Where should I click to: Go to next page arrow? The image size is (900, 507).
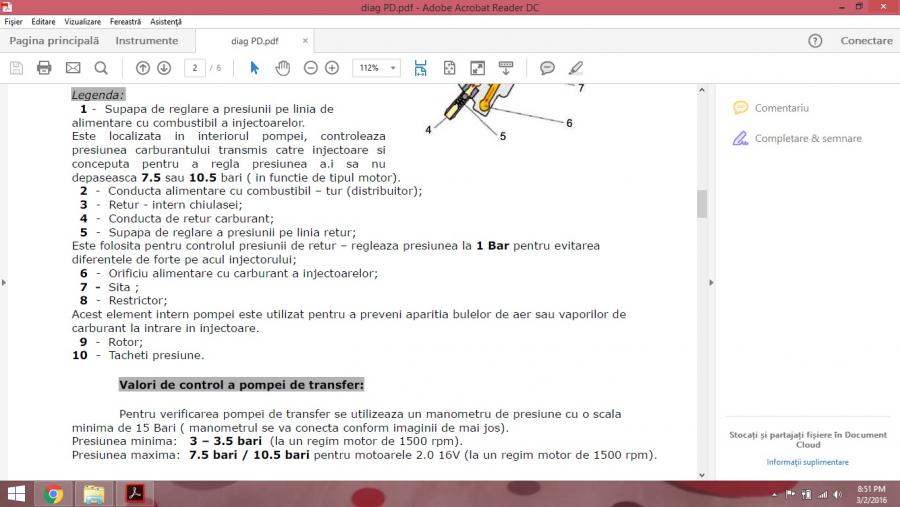(164, 68)
